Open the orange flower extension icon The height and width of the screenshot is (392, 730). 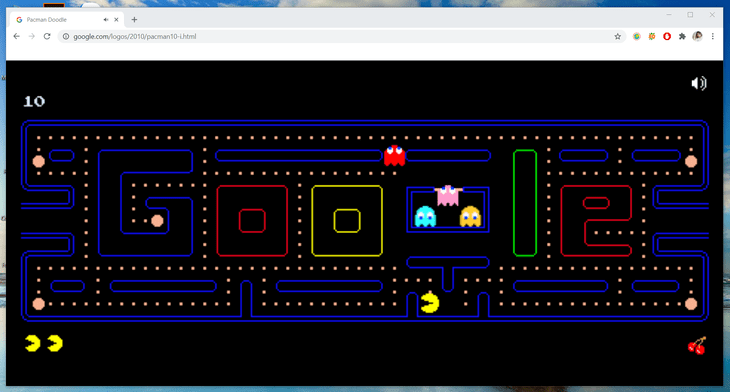(652, 36)
